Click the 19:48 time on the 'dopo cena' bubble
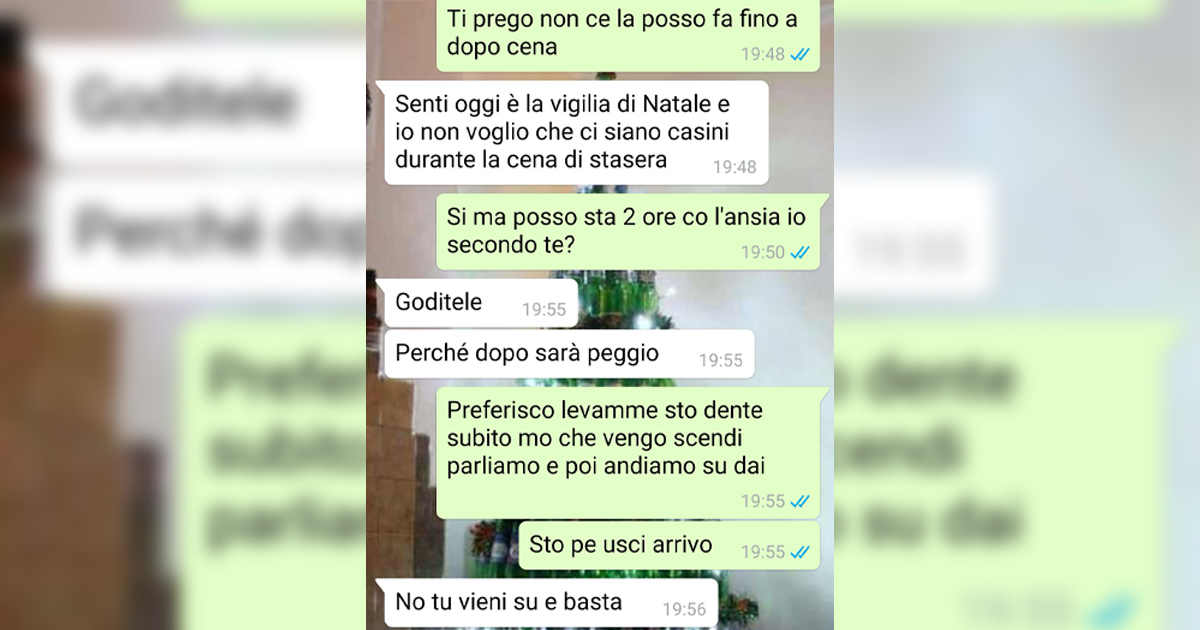This screenshot has height=630, width=1200. click(x=763, y=55)
